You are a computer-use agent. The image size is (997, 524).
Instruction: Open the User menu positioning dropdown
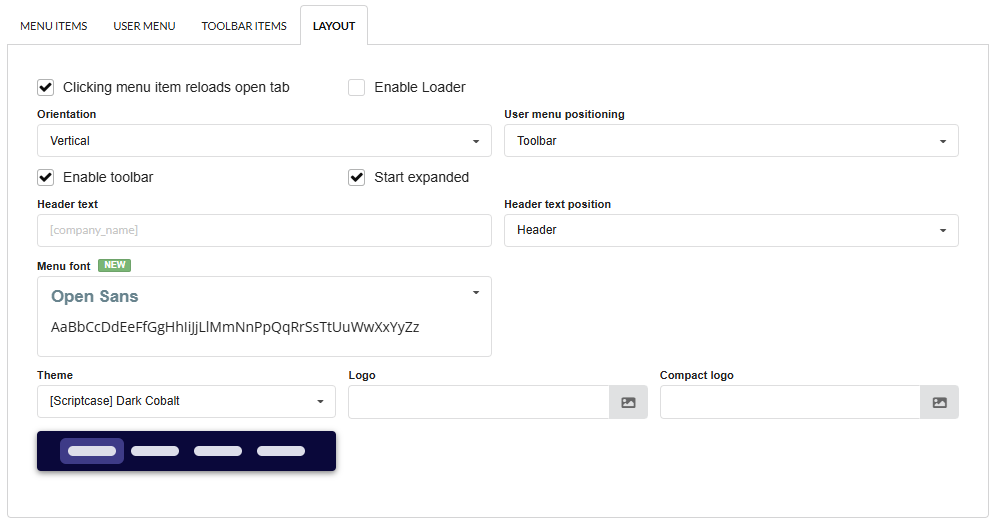pyautogui.click(x=731, y=141)
